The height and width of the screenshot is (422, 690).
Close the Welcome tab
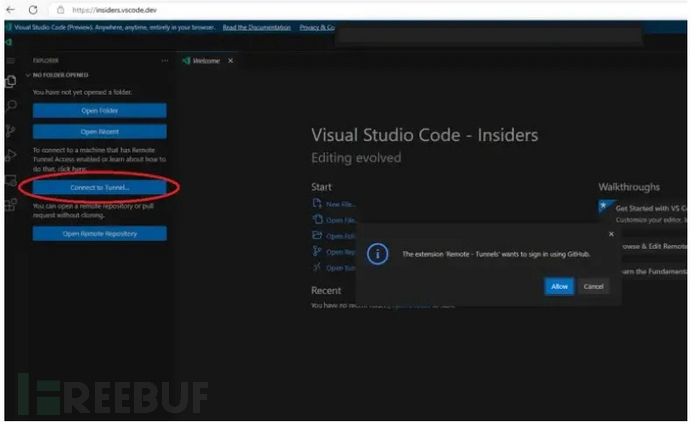[x=230, y=61]
